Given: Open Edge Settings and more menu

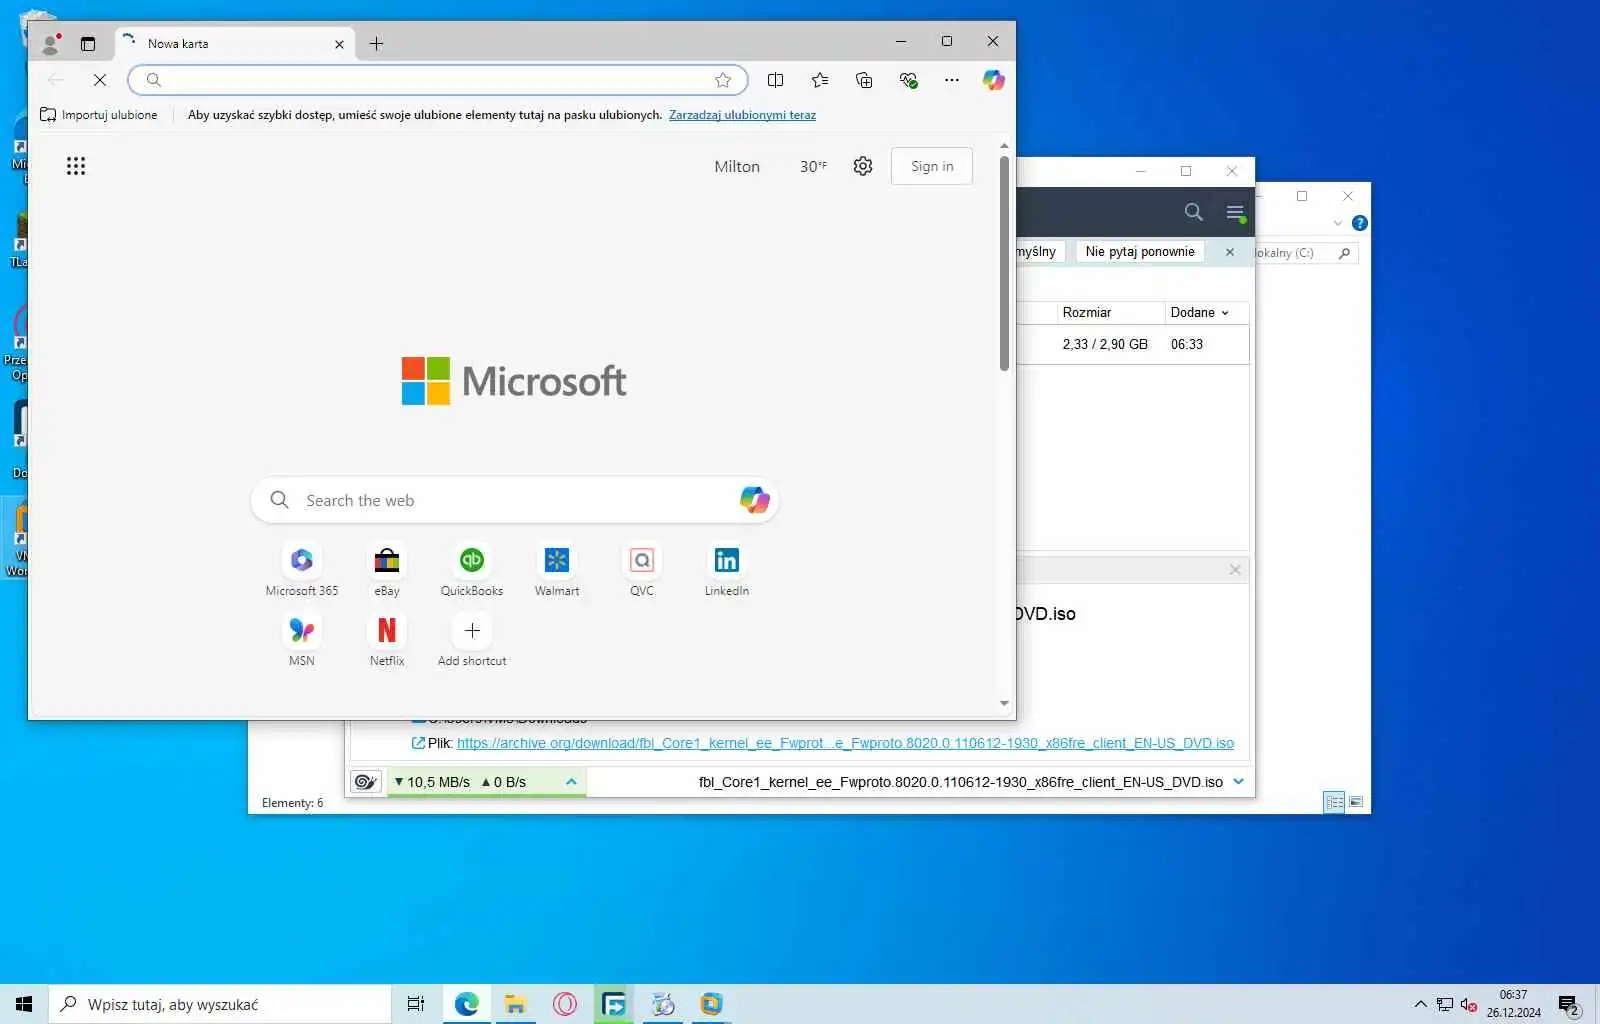Looking at the screenshot, I should (952, 80).
